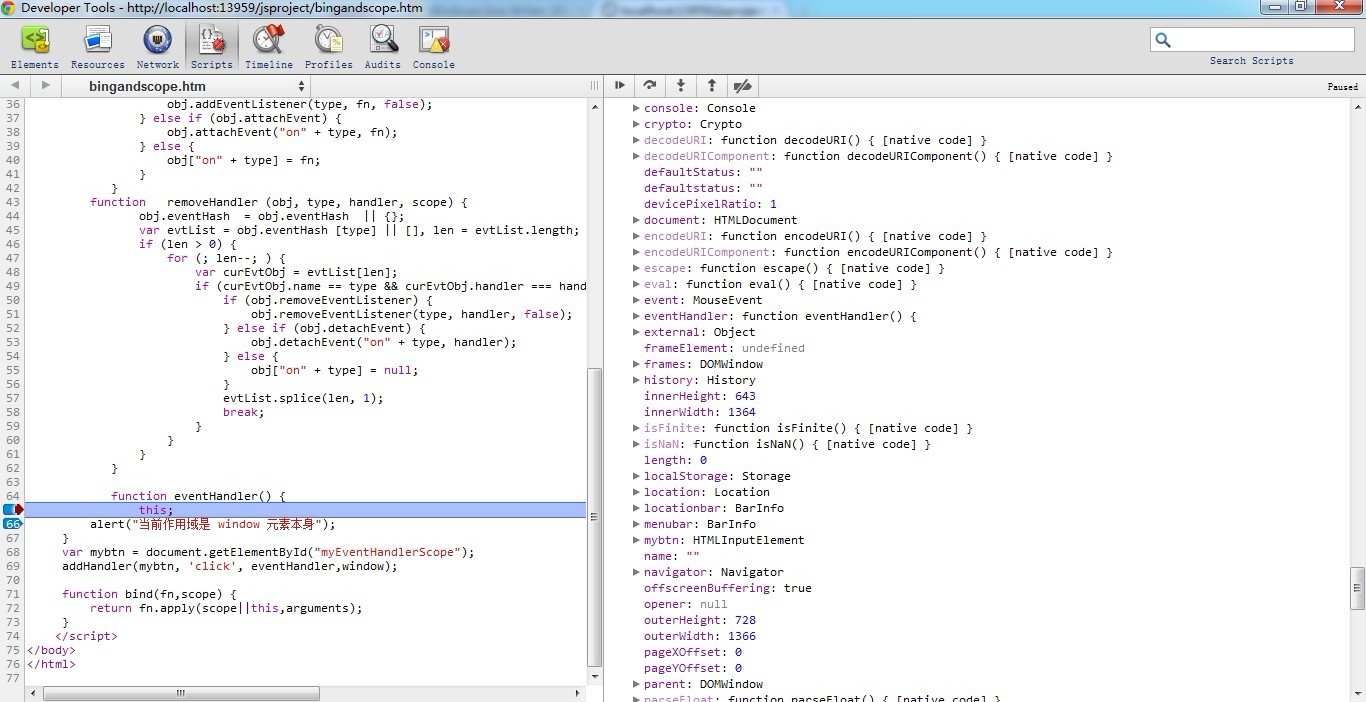
Task: Switch to the Network panel
Action: point(157,47)
